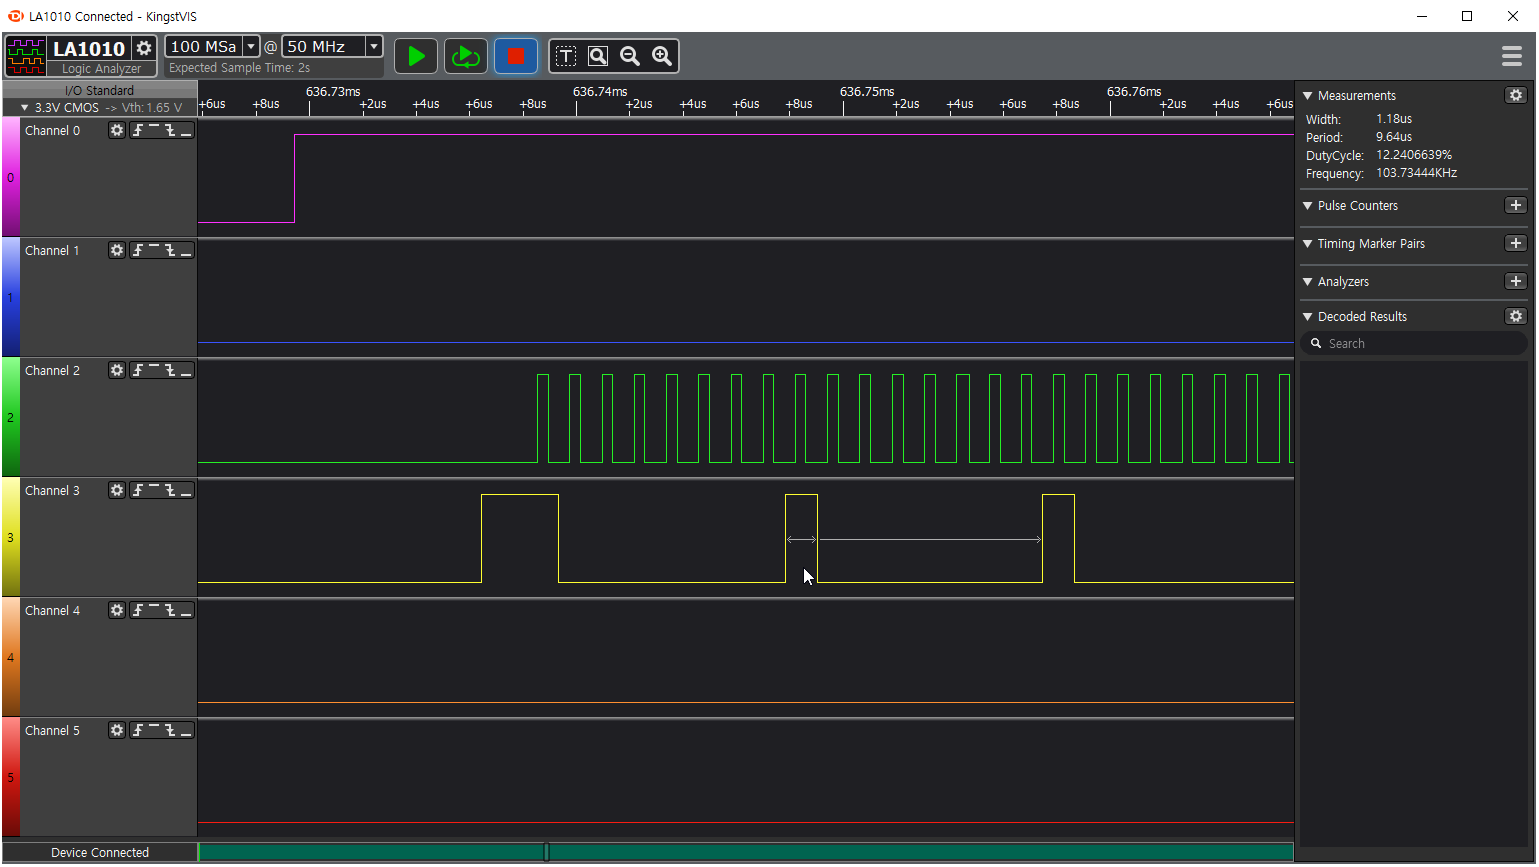Start a single capture with the green play button
Screen dimensions: 1539x867
tap(416, 56)
